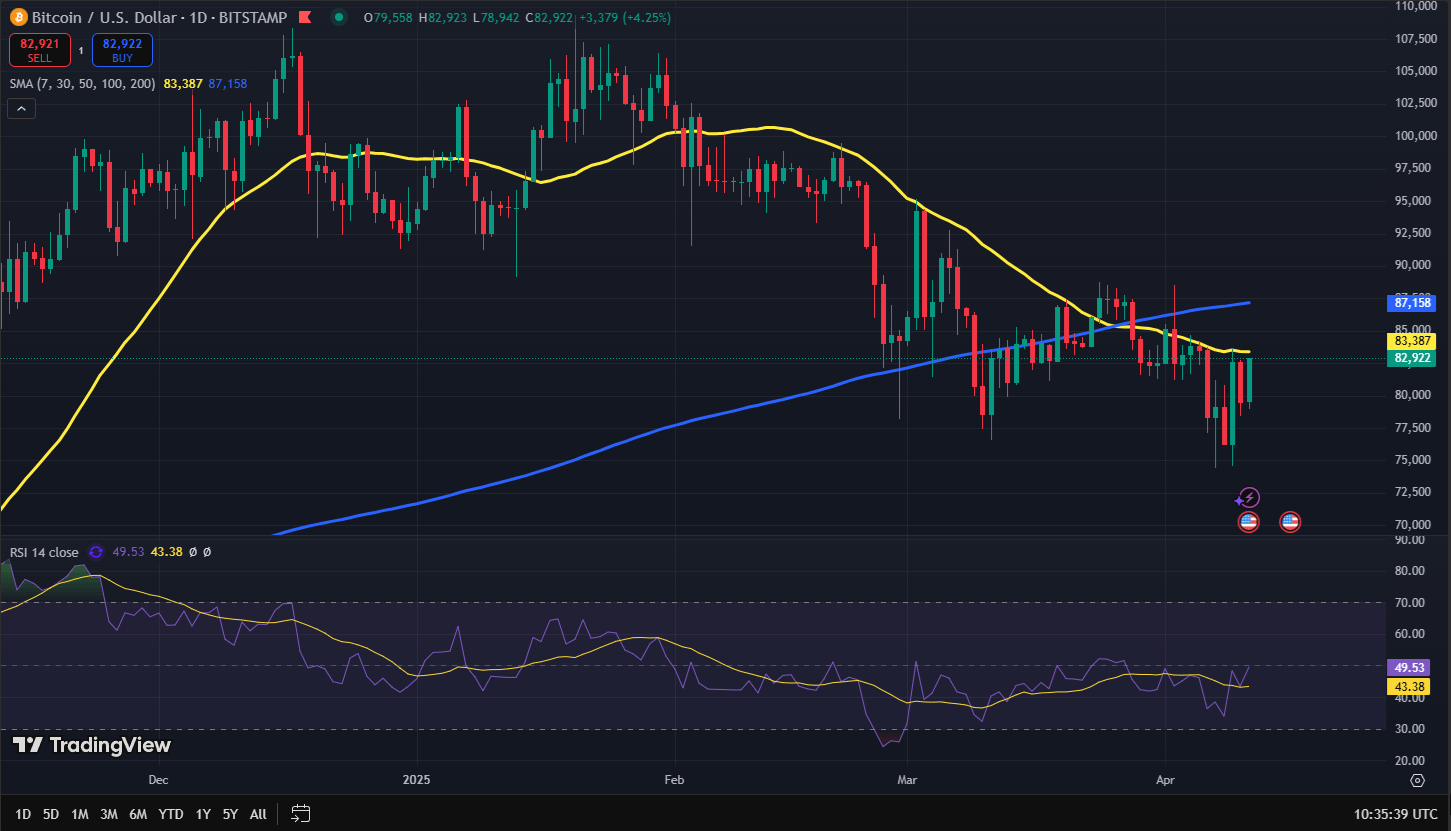1451x831 pixels.
Task: Toggle the green market status indicator
Action: point(340,17)
